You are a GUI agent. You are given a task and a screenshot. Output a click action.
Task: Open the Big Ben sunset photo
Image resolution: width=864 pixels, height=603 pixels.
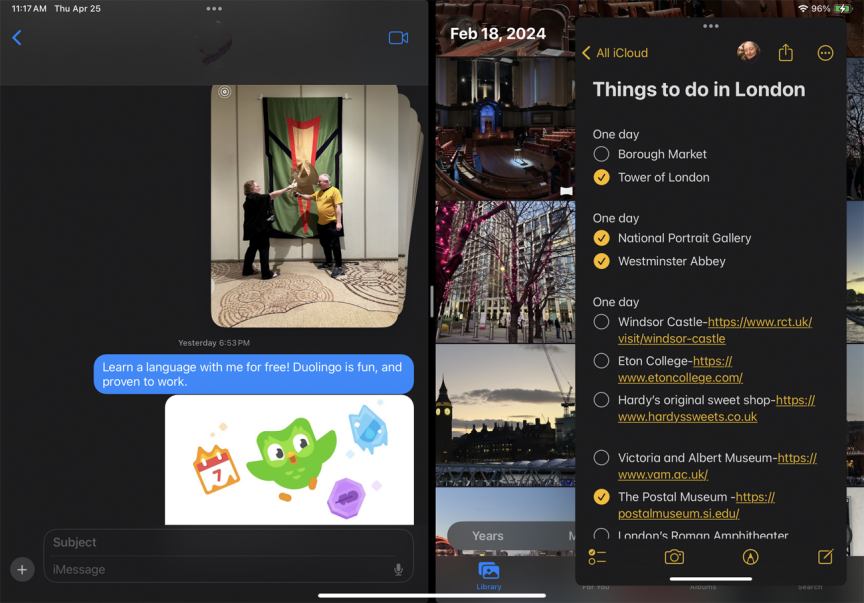pos(505,415)
